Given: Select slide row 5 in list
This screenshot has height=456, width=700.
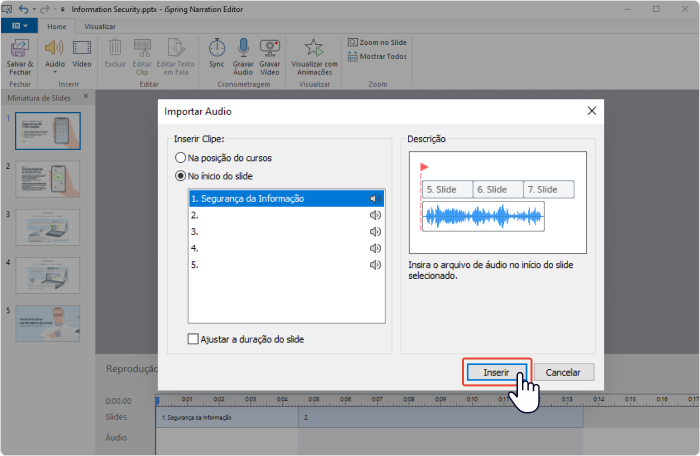Looking at the screenshot, I should pos(287,265).
